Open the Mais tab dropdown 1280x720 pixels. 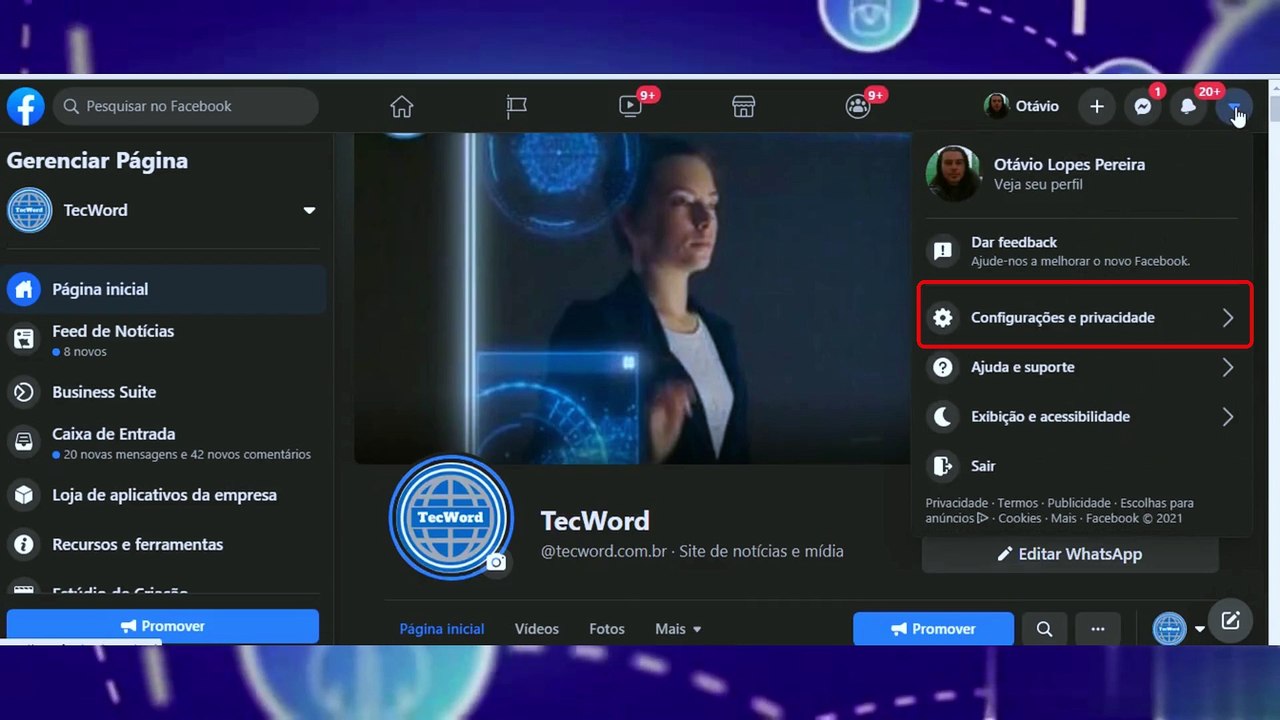[x=678, y=629]
